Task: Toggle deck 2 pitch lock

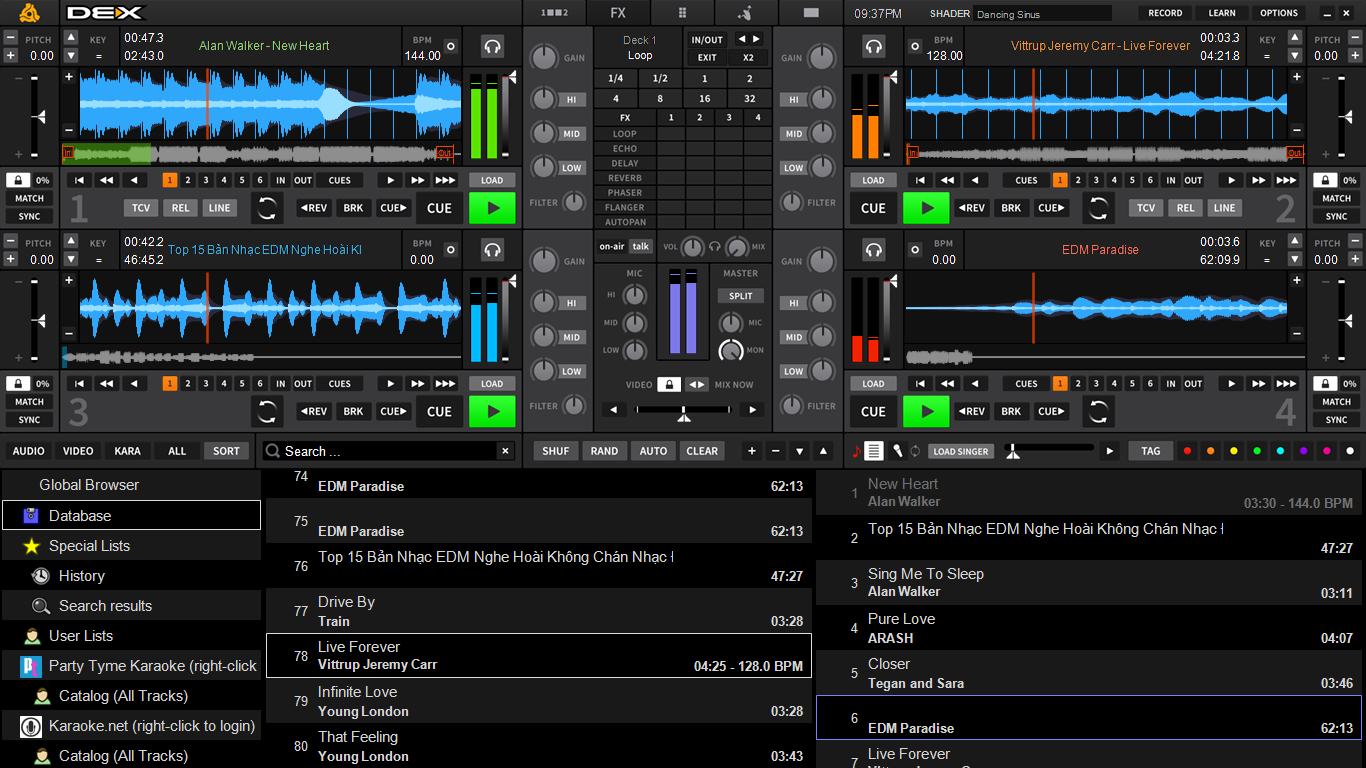Action: coord(1325,180)
